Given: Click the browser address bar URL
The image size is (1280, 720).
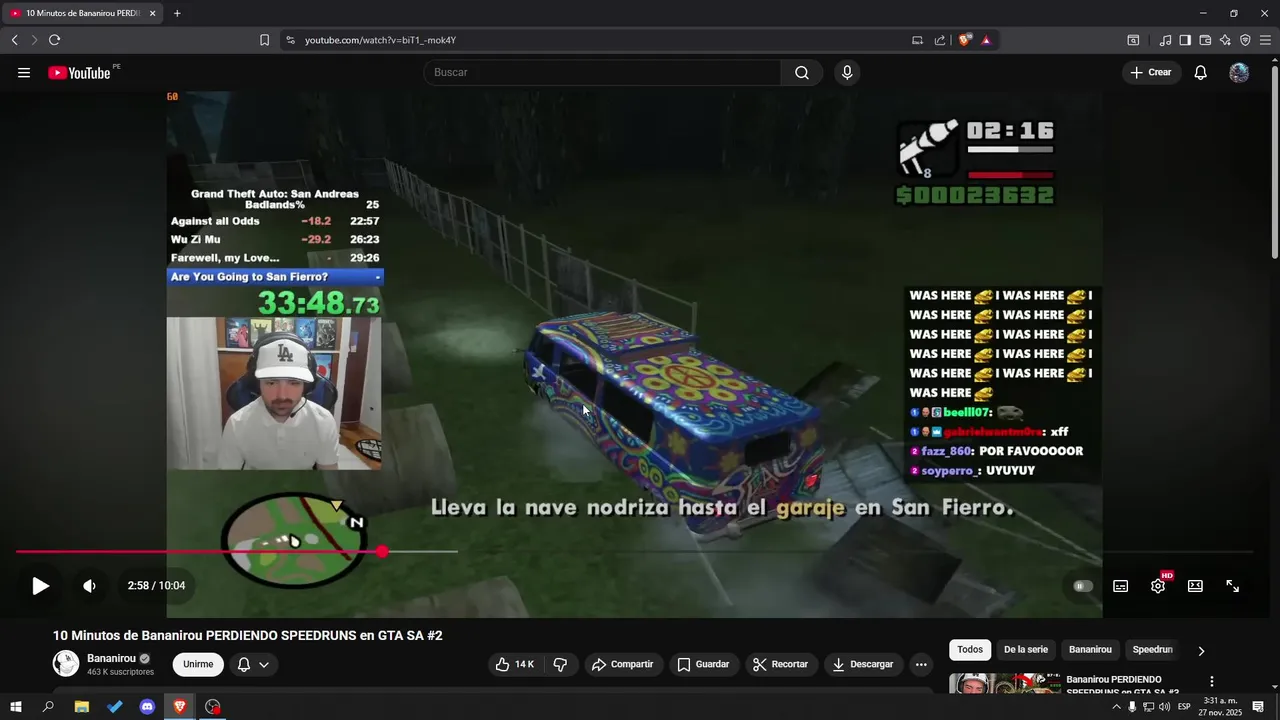Looking at the screenshot, I should pos(380,40).
